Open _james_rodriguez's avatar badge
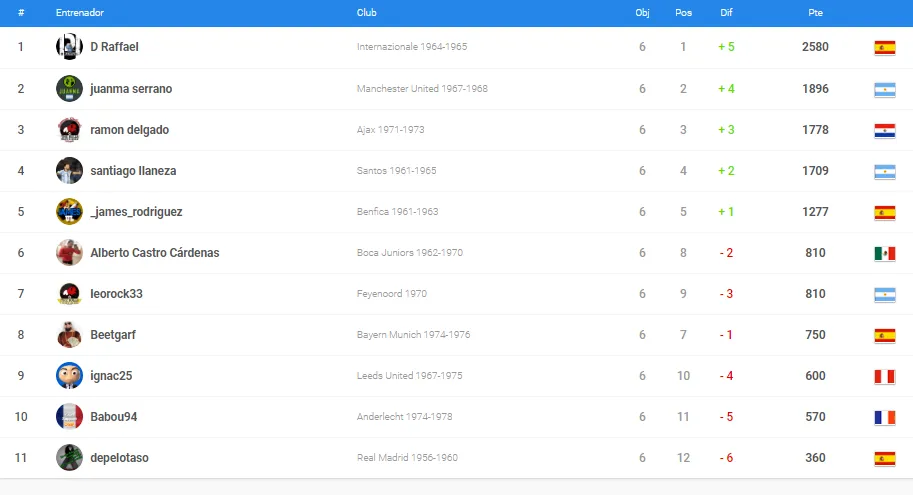Viewport: 913px width, 495px height. [69, 211]
